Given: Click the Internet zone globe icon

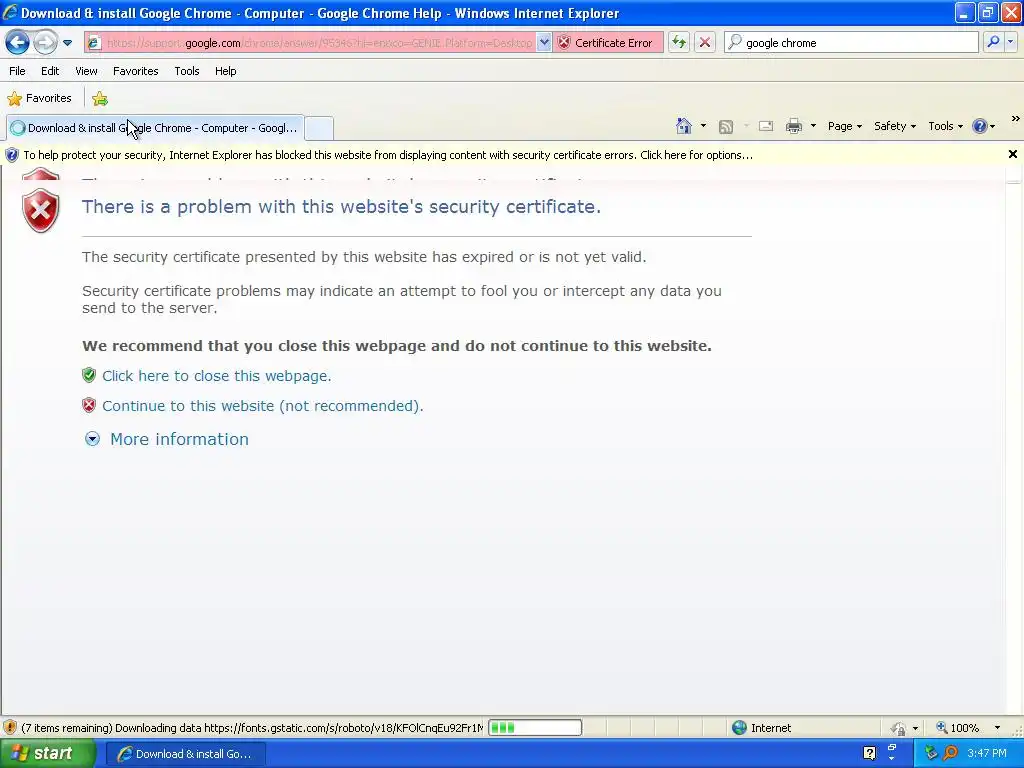Looking at the screenshot, I should (x=739, y=728).
